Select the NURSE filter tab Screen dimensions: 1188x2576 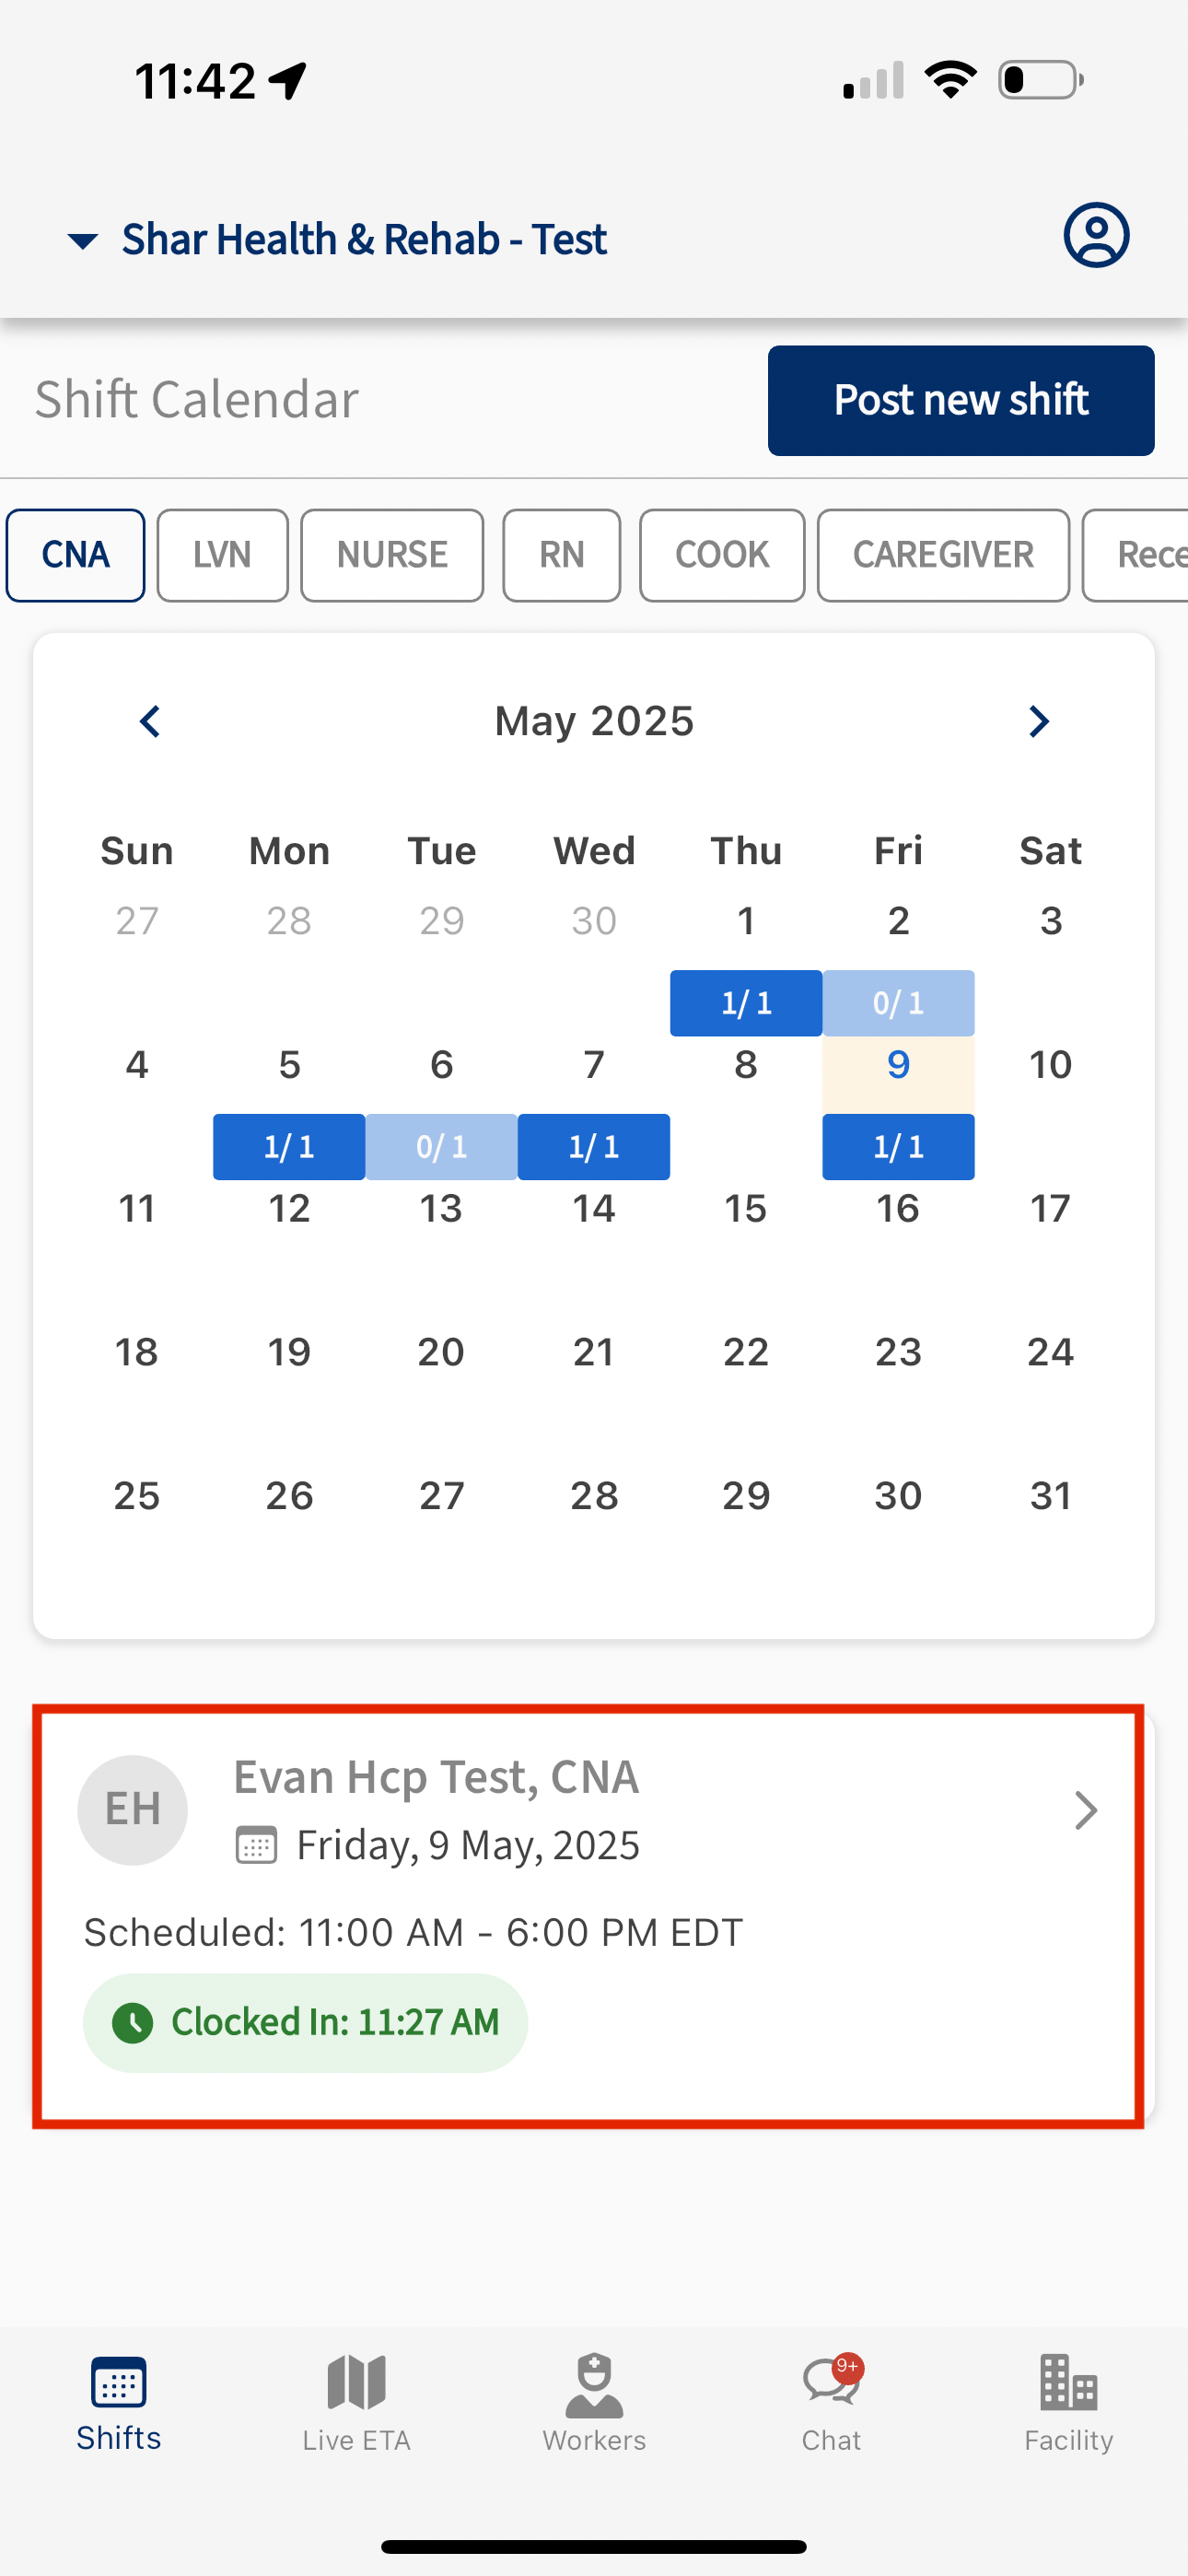point(392,555)
